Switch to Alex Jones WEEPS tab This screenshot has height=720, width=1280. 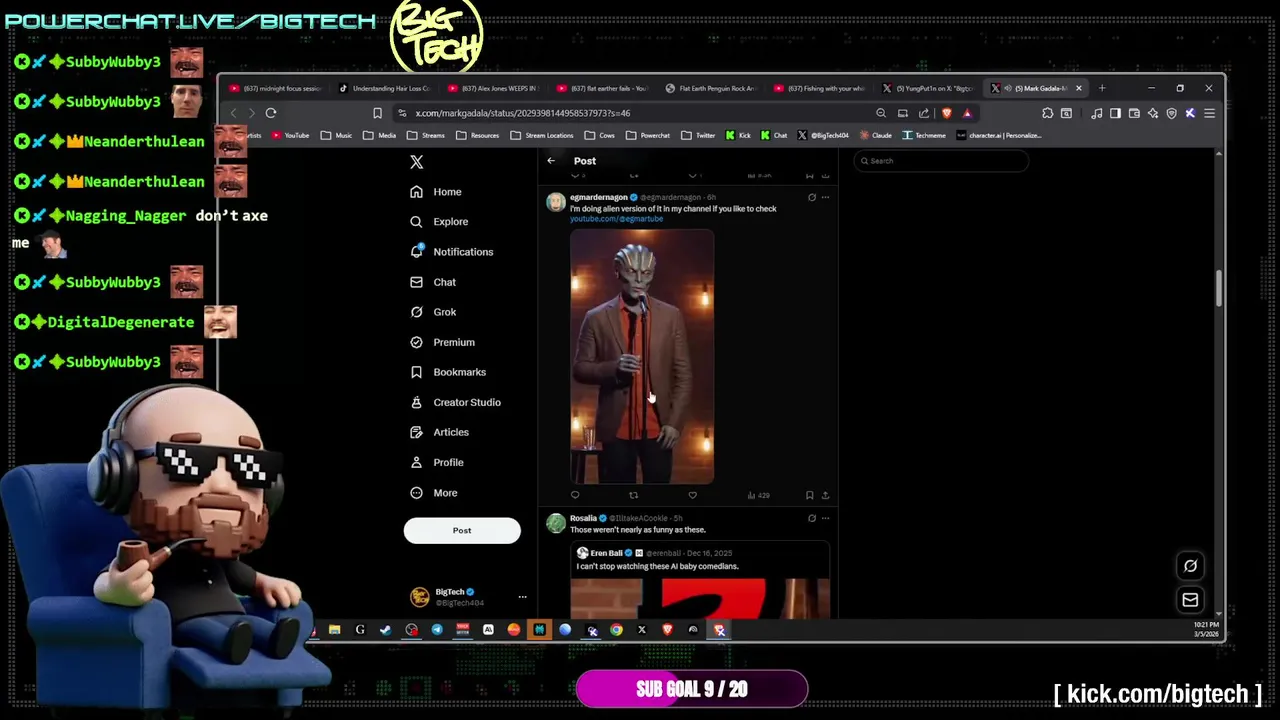point(493,88)
